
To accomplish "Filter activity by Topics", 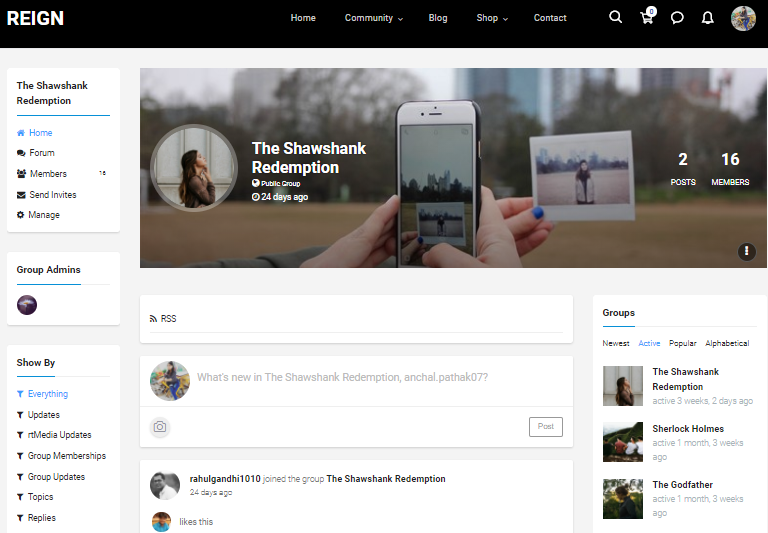I will pyautogui.click(x=35, y=497).
